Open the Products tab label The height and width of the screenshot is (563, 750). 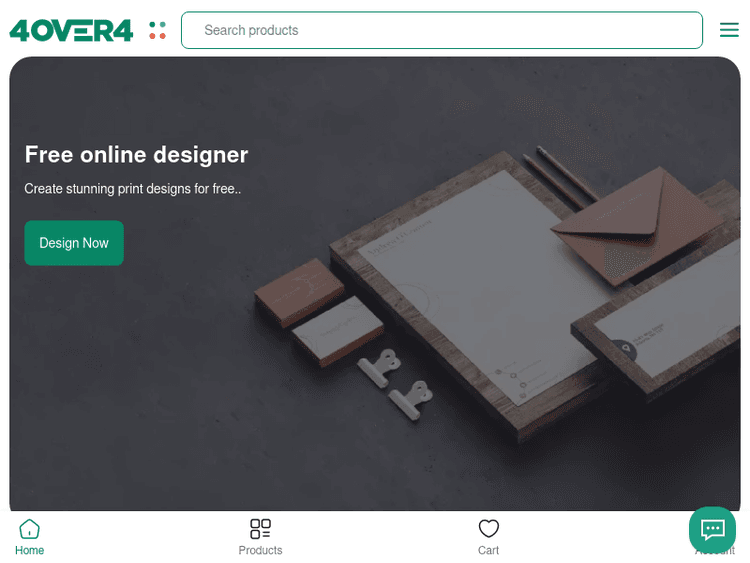click(x=260, y=550)
